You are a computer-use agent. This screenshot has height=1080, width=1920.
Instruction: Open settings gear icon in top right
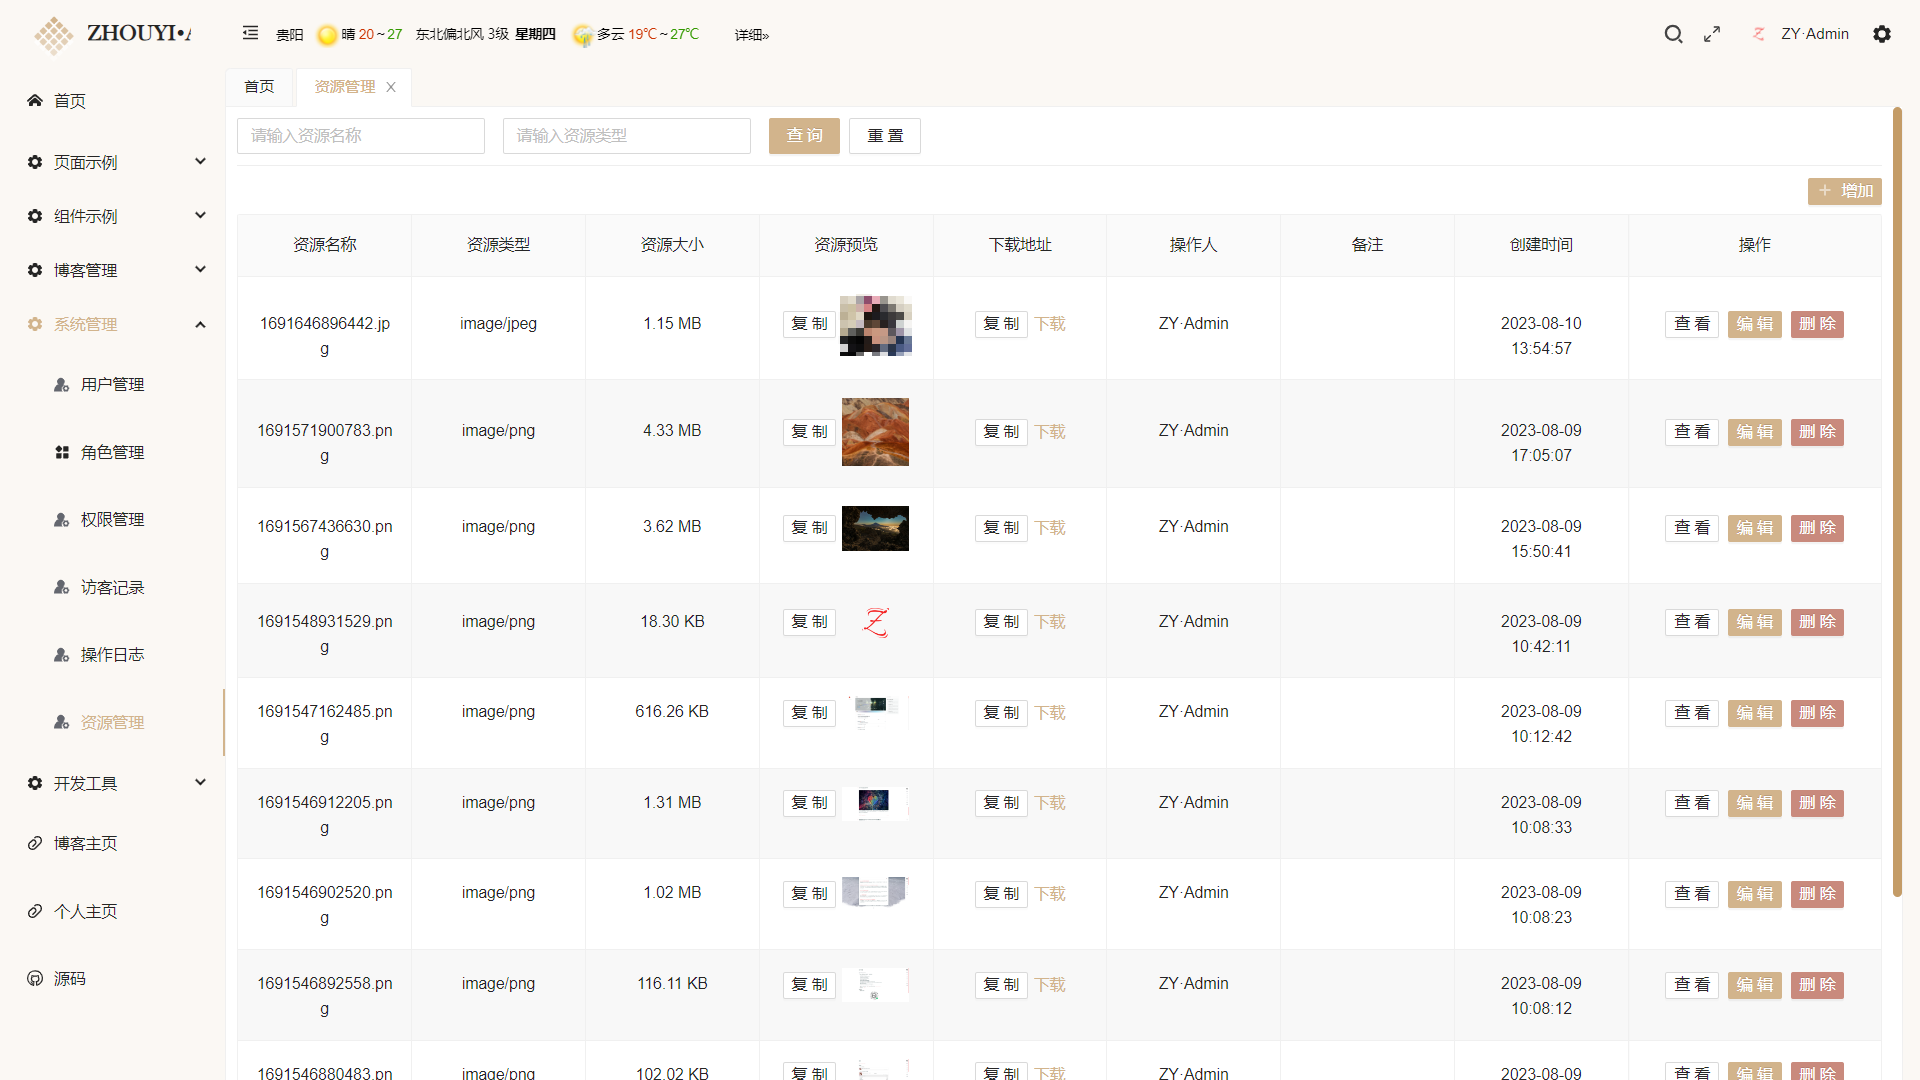click(x=1882, y=34)
